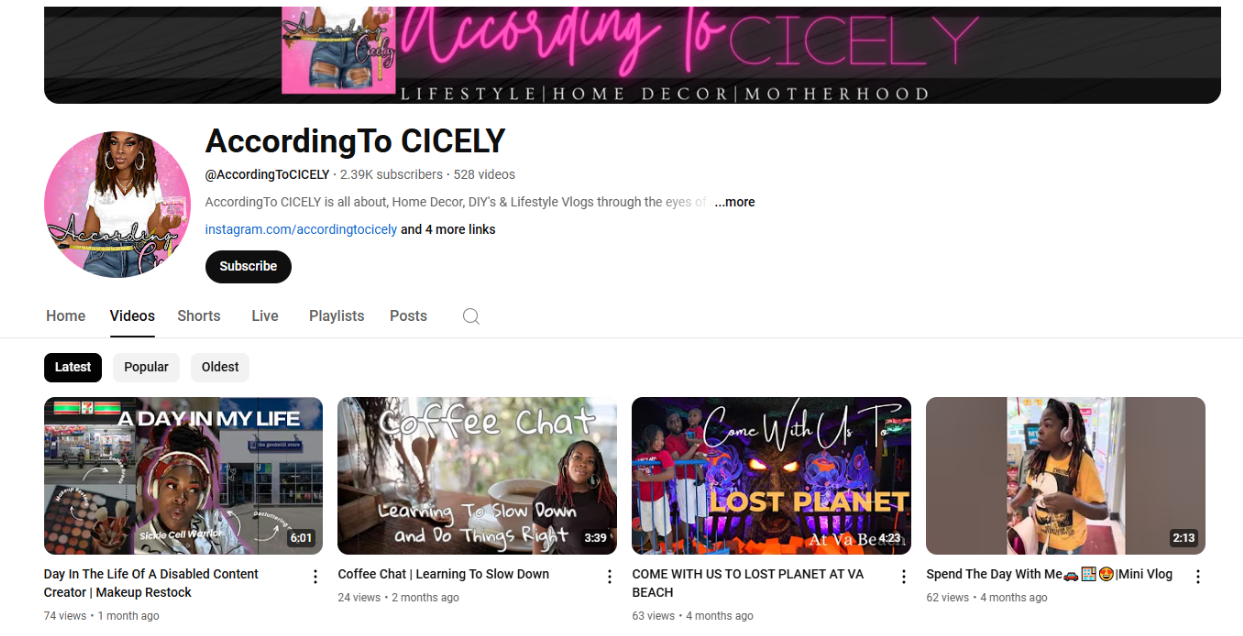Open the Posts tab
This screenshot has width=1243, height=636.
pos(408,316)
